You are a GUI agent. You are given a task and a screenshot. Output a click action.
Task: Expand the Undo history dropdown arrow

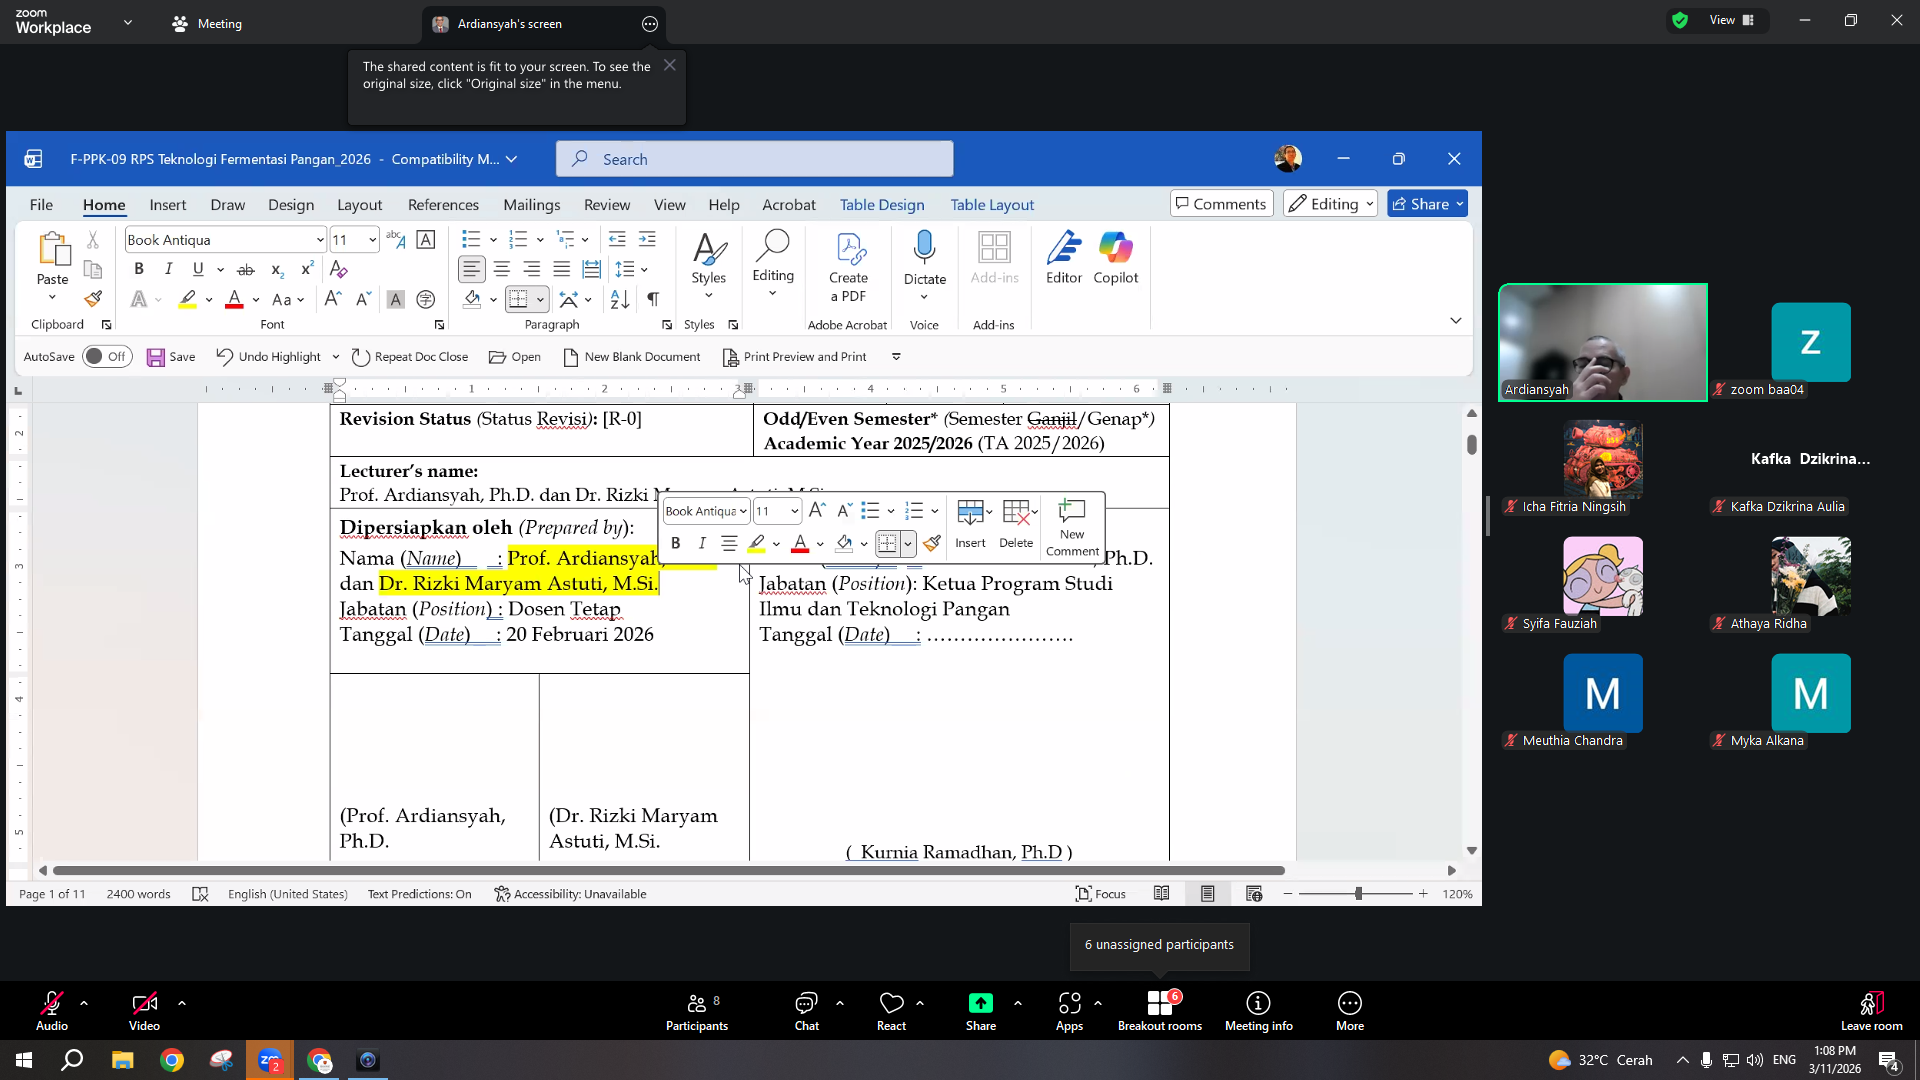pos(336,357)
